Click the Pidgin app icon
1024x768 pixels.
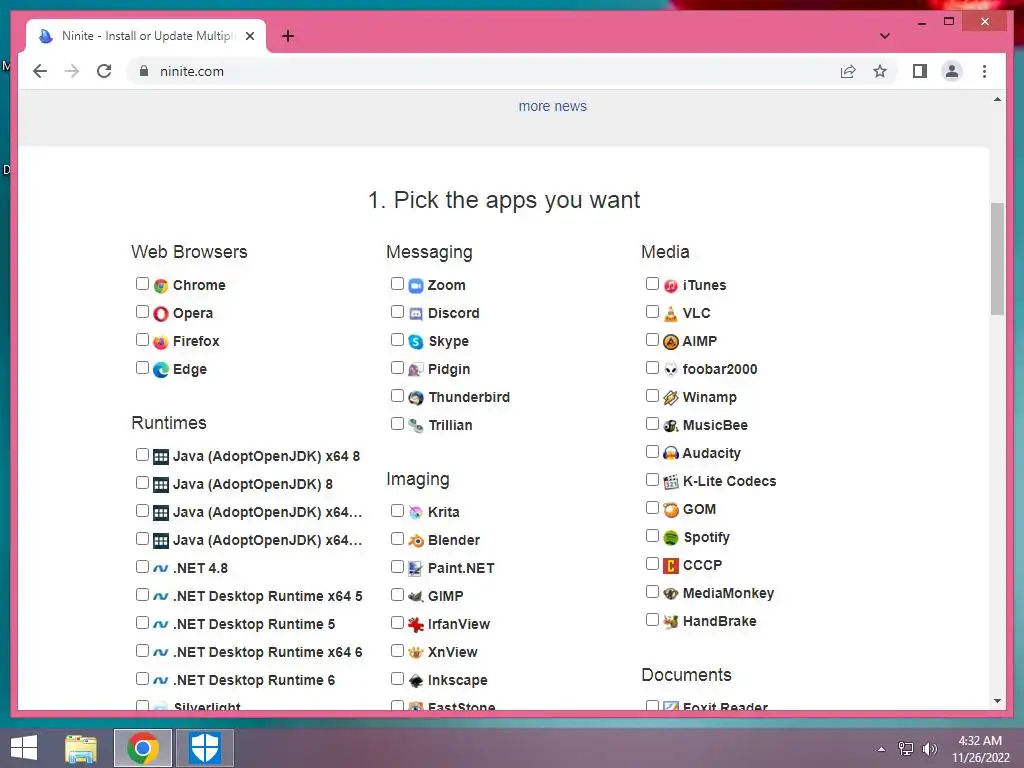(416, 370)
